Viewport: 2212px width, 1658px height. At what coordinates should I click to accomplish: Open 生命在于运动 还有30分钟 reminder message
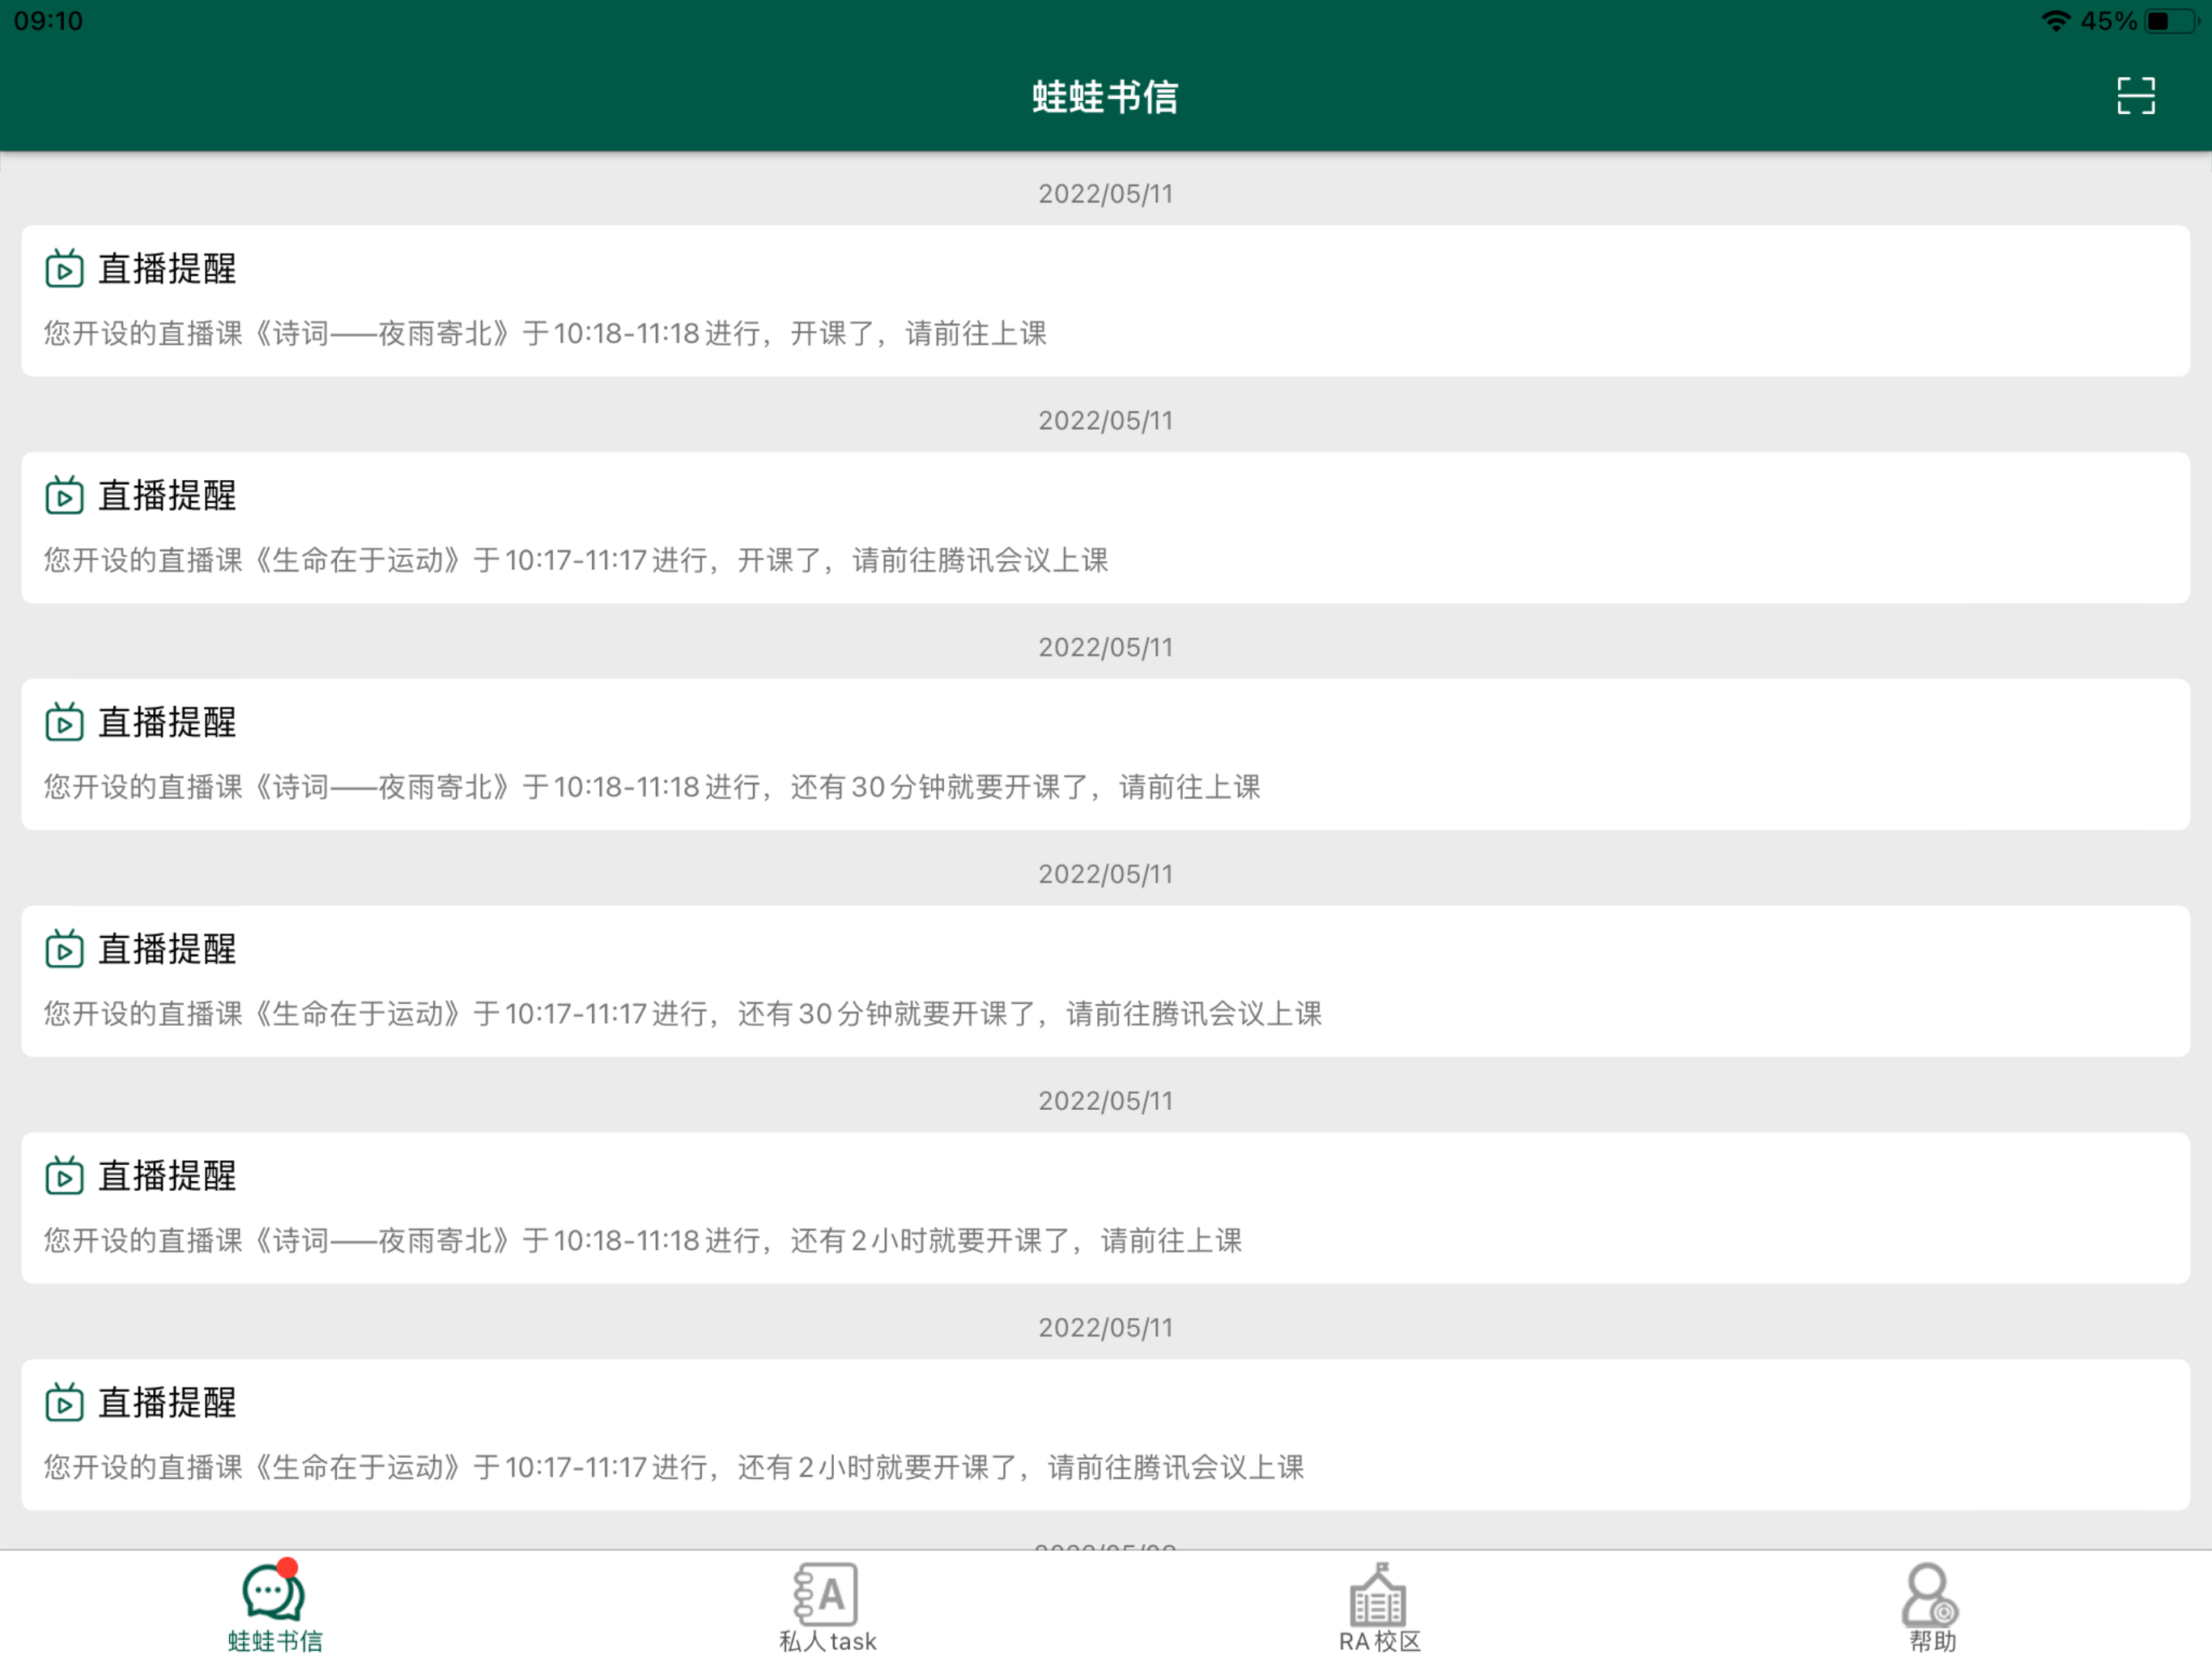pyautogui.click(x=683, y=1014)
